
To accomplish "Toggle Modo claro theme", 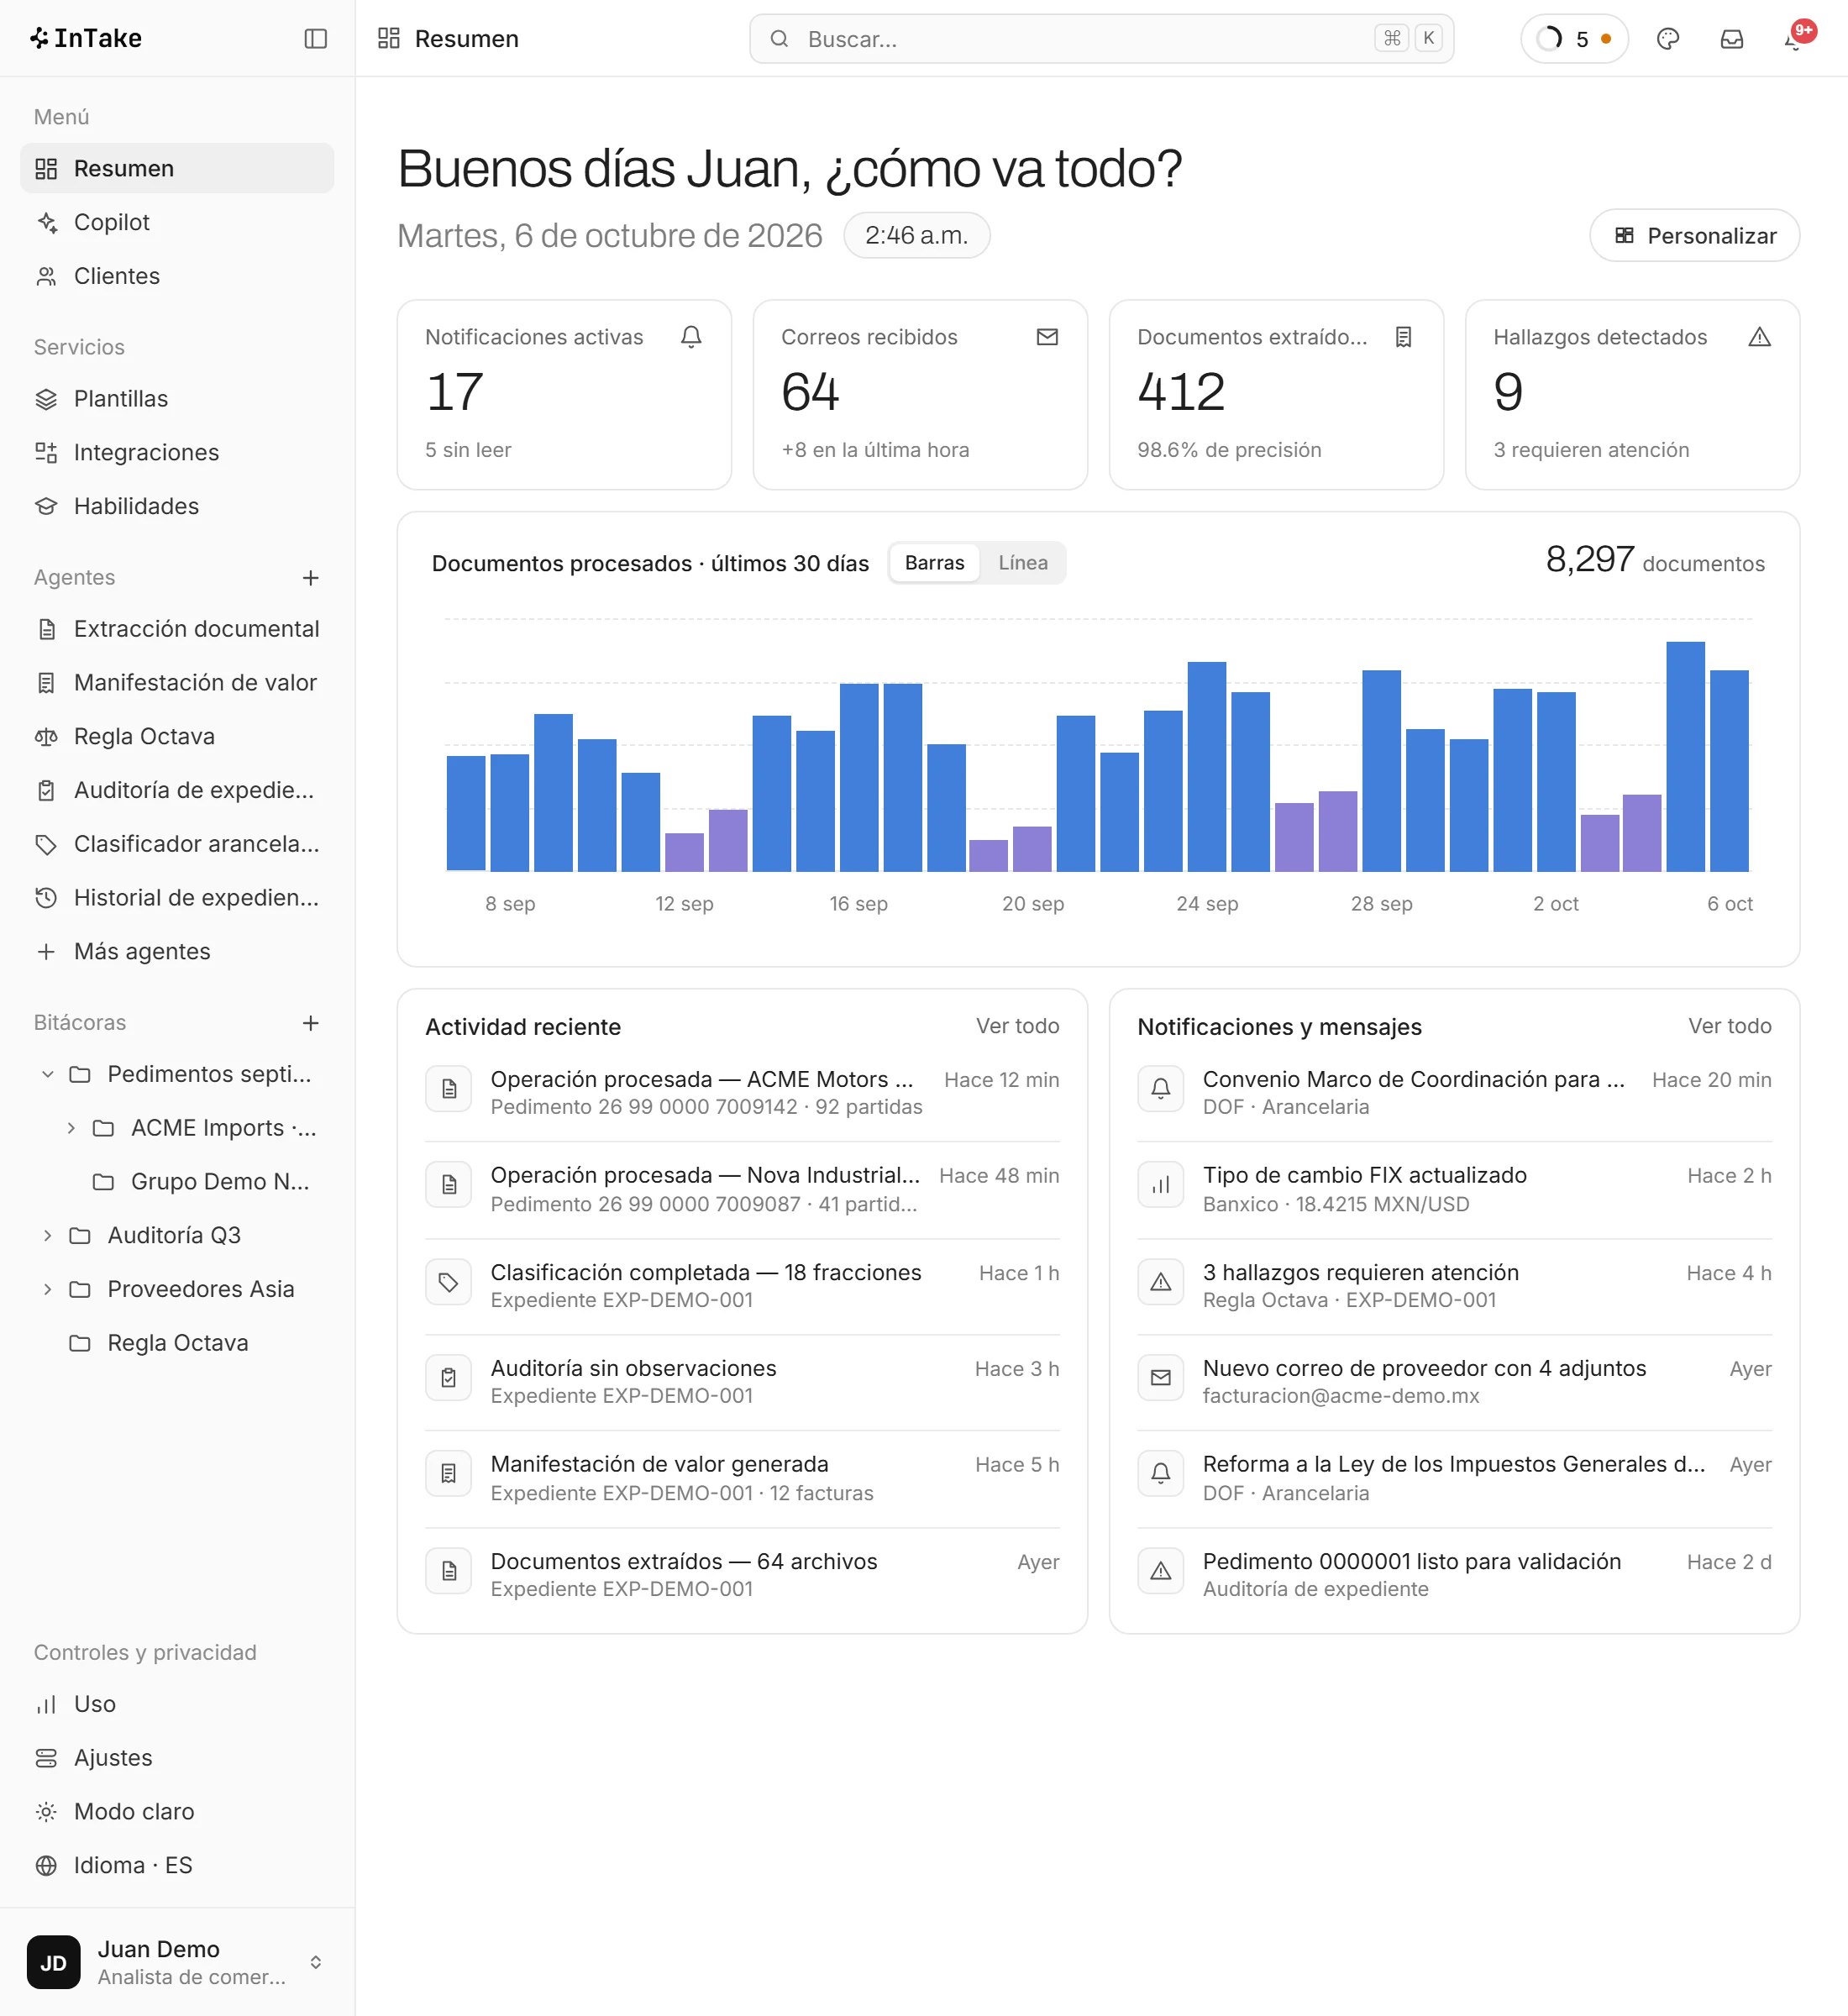I will 177,1811.
